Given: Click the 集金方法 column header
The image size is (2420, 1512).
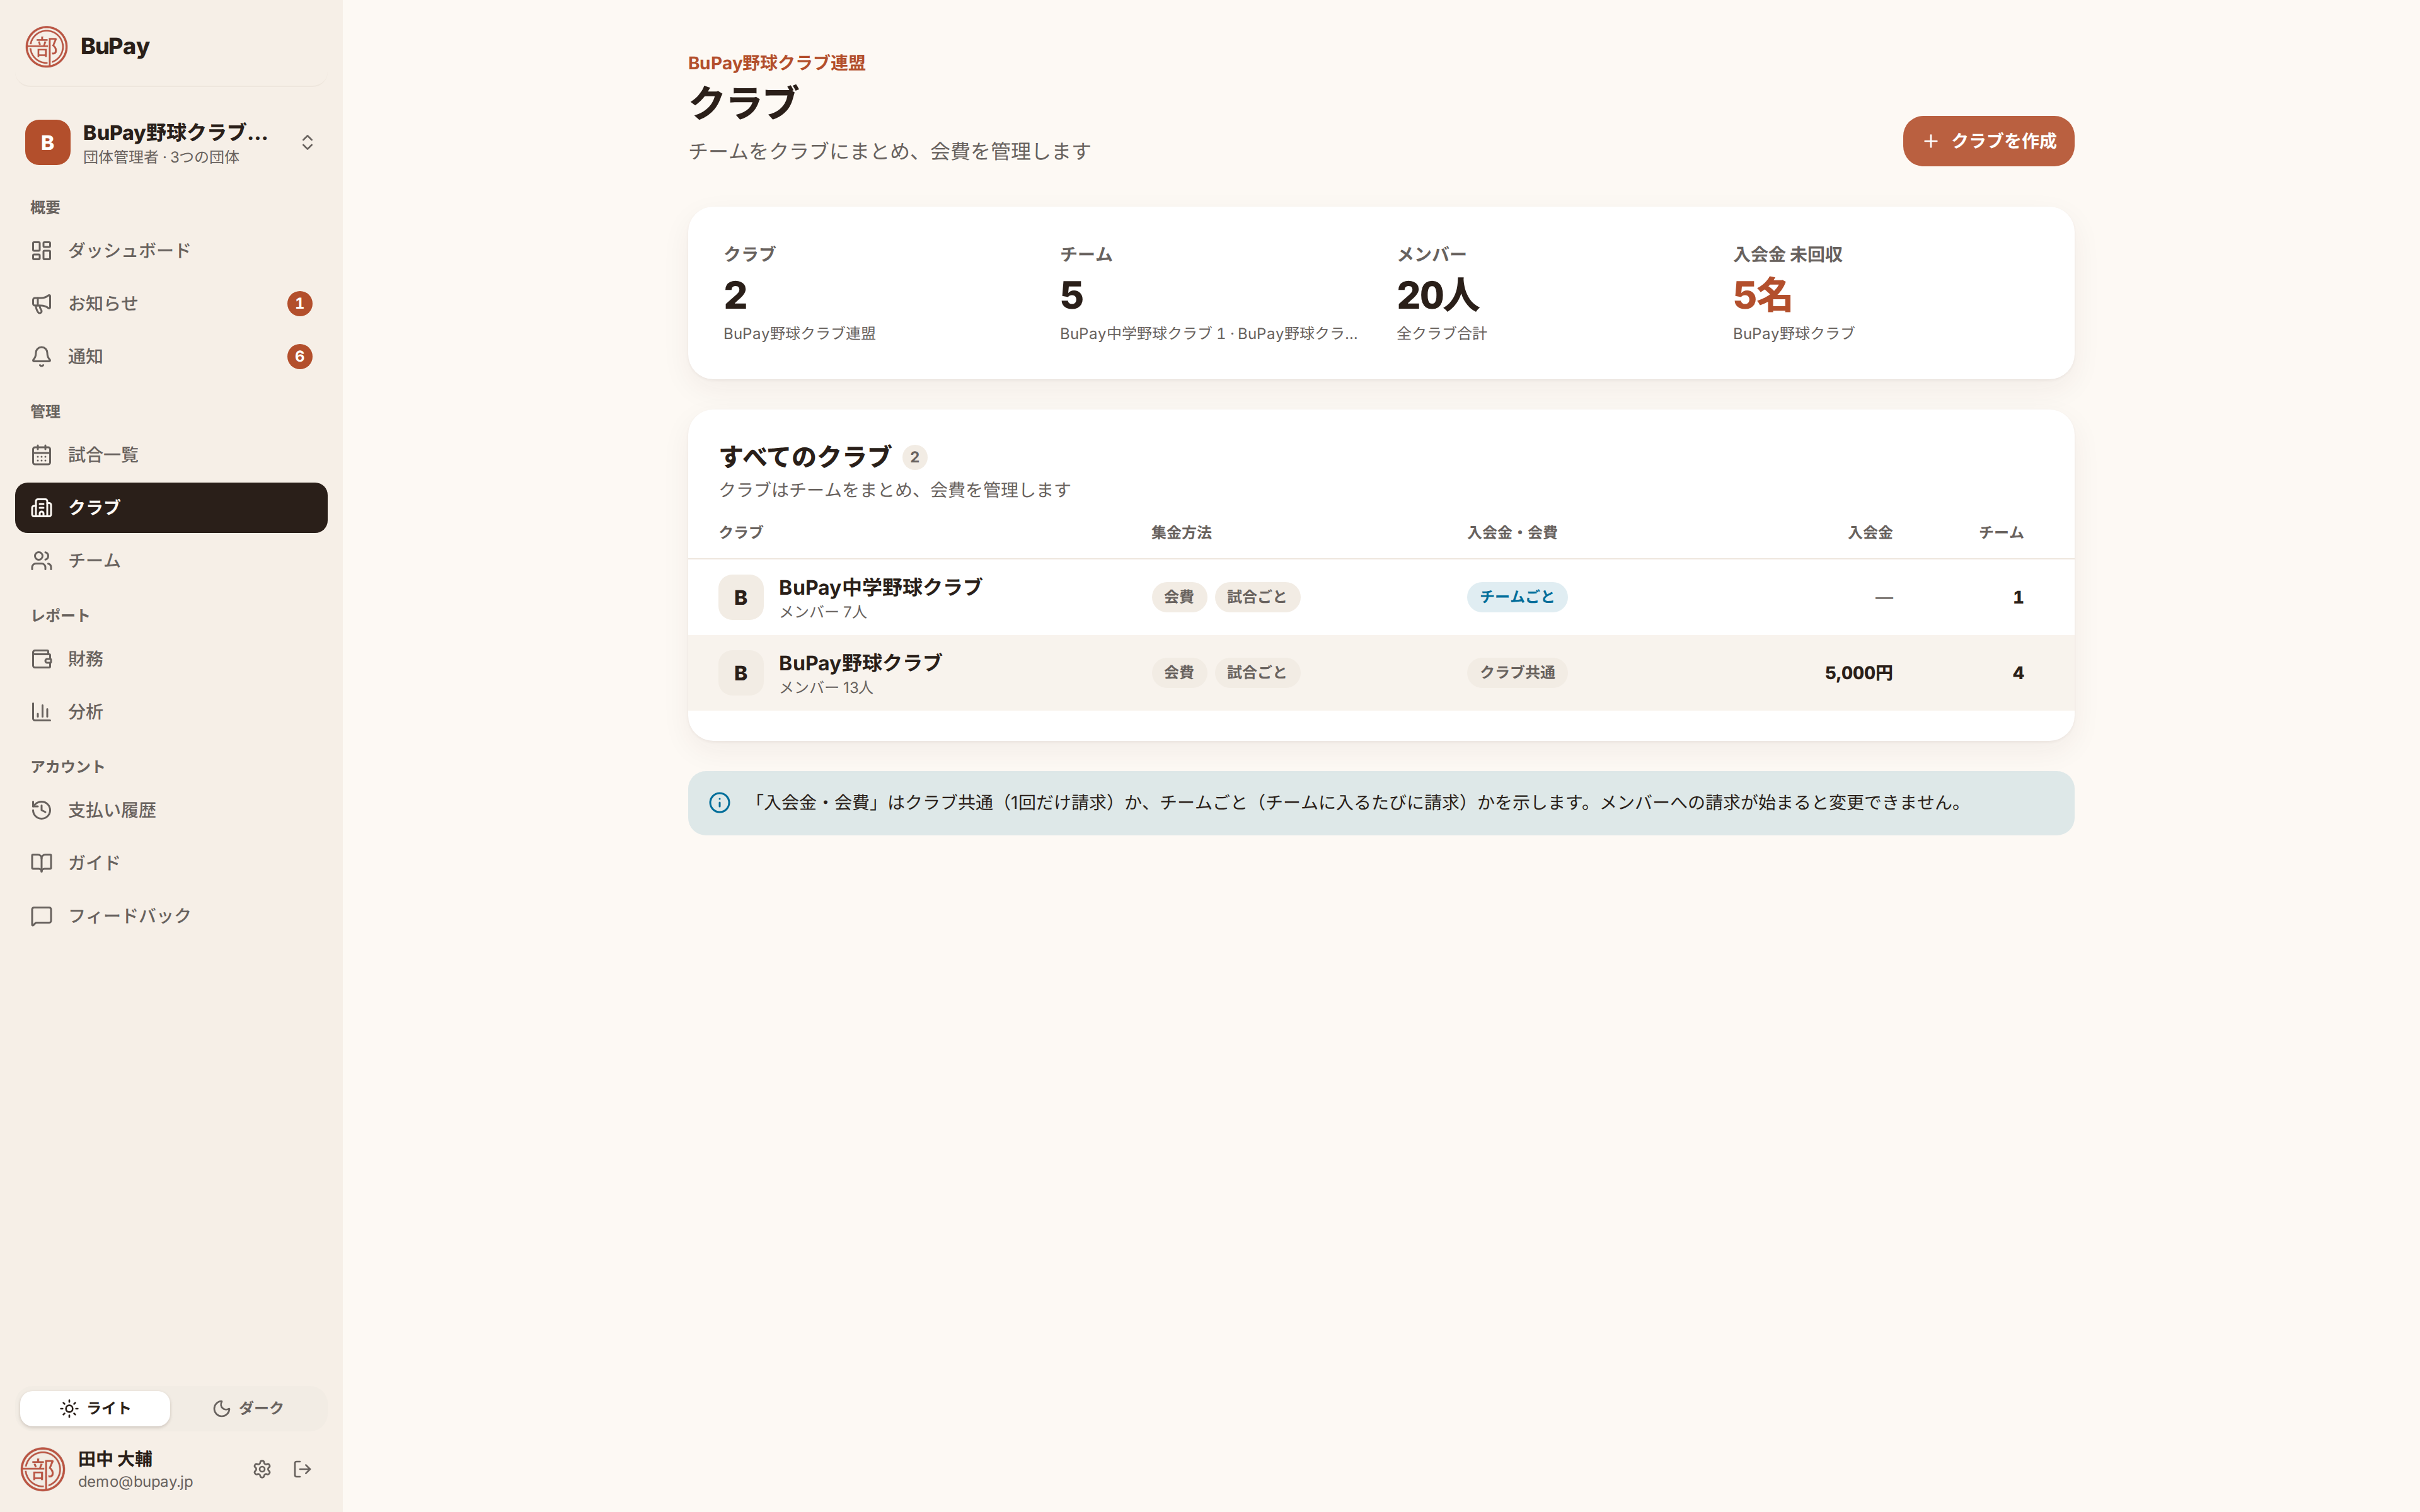Looking at the screenshot, I should tap(1181, 532).
